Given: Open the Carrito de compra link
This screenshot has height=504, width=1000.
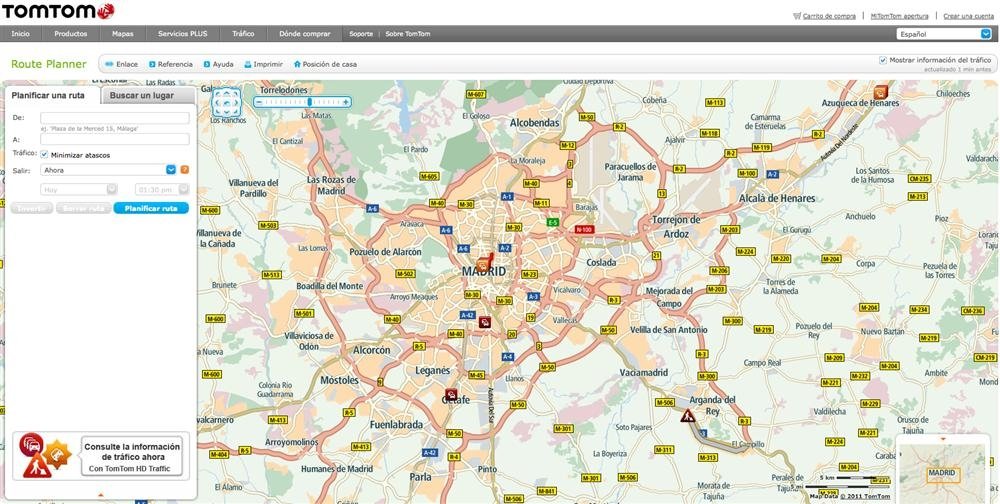Looking at the screenshot, I should pos(829,16).
